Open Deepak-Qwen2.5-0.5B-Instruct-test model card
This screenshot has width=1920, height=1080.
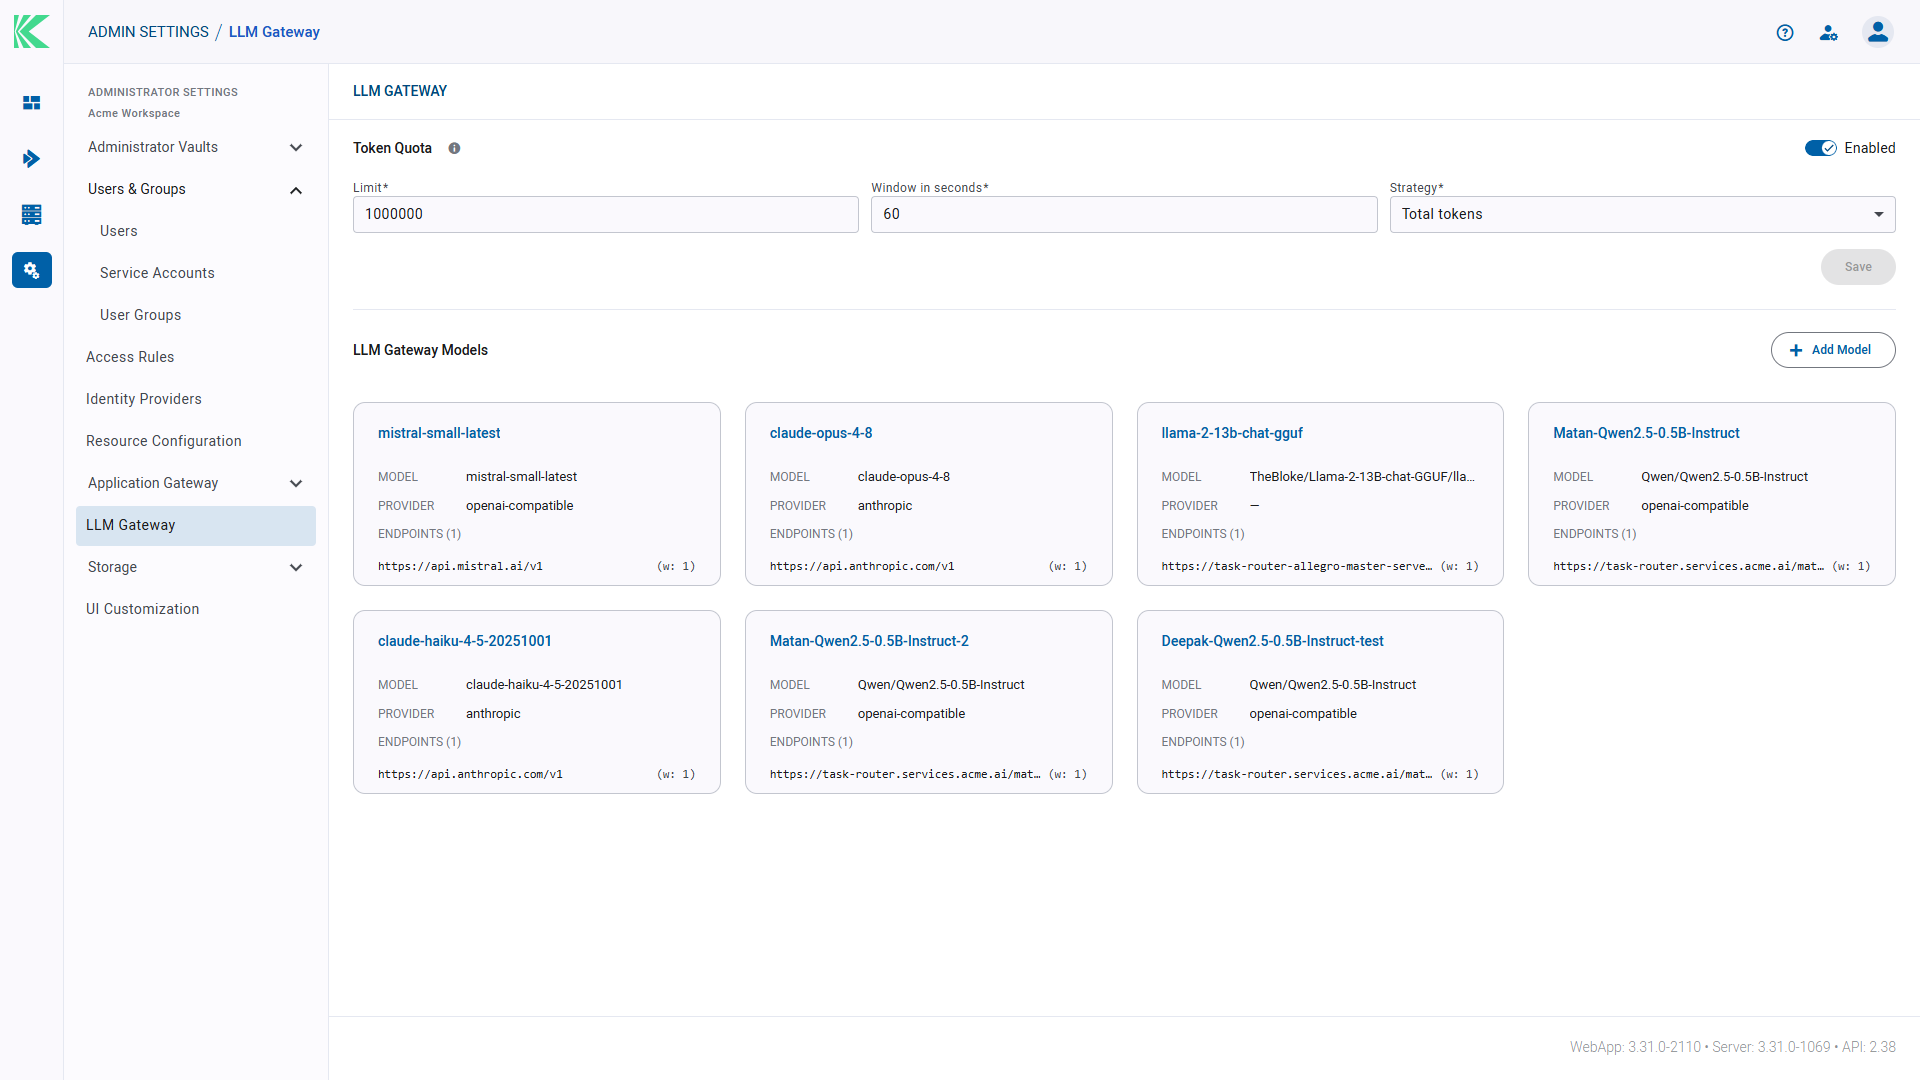(1320, 702)
